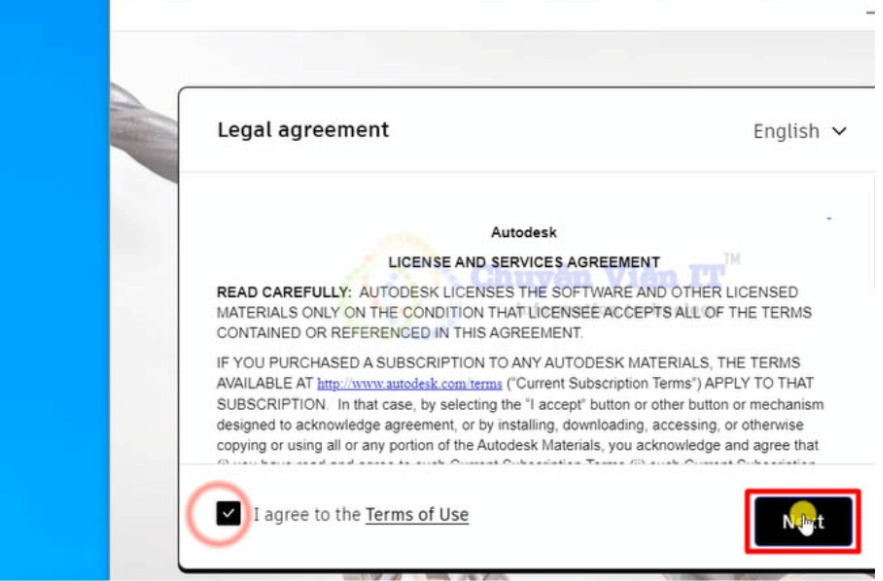Image resolution: width=883 pixels, height=581 pixels.
Task: Click 'CONTAINED OR REFERENCED IN THIS AGREEMENT' line
Action: [399, 333]
